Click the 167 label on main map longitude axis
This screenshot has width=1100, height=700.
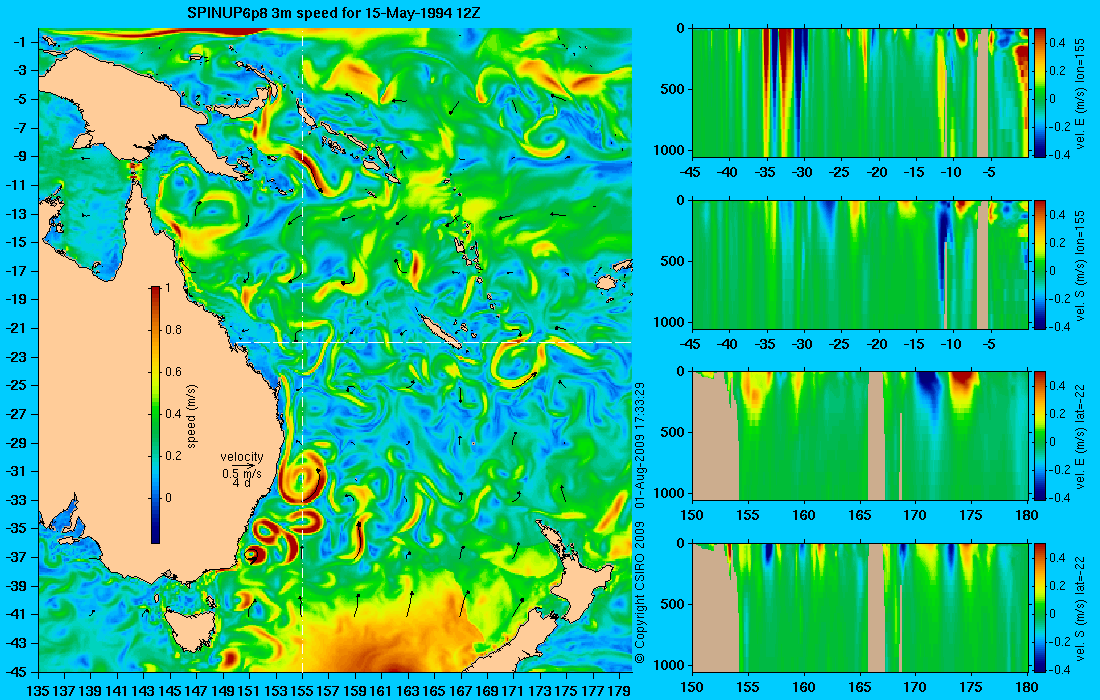[461, 691]
